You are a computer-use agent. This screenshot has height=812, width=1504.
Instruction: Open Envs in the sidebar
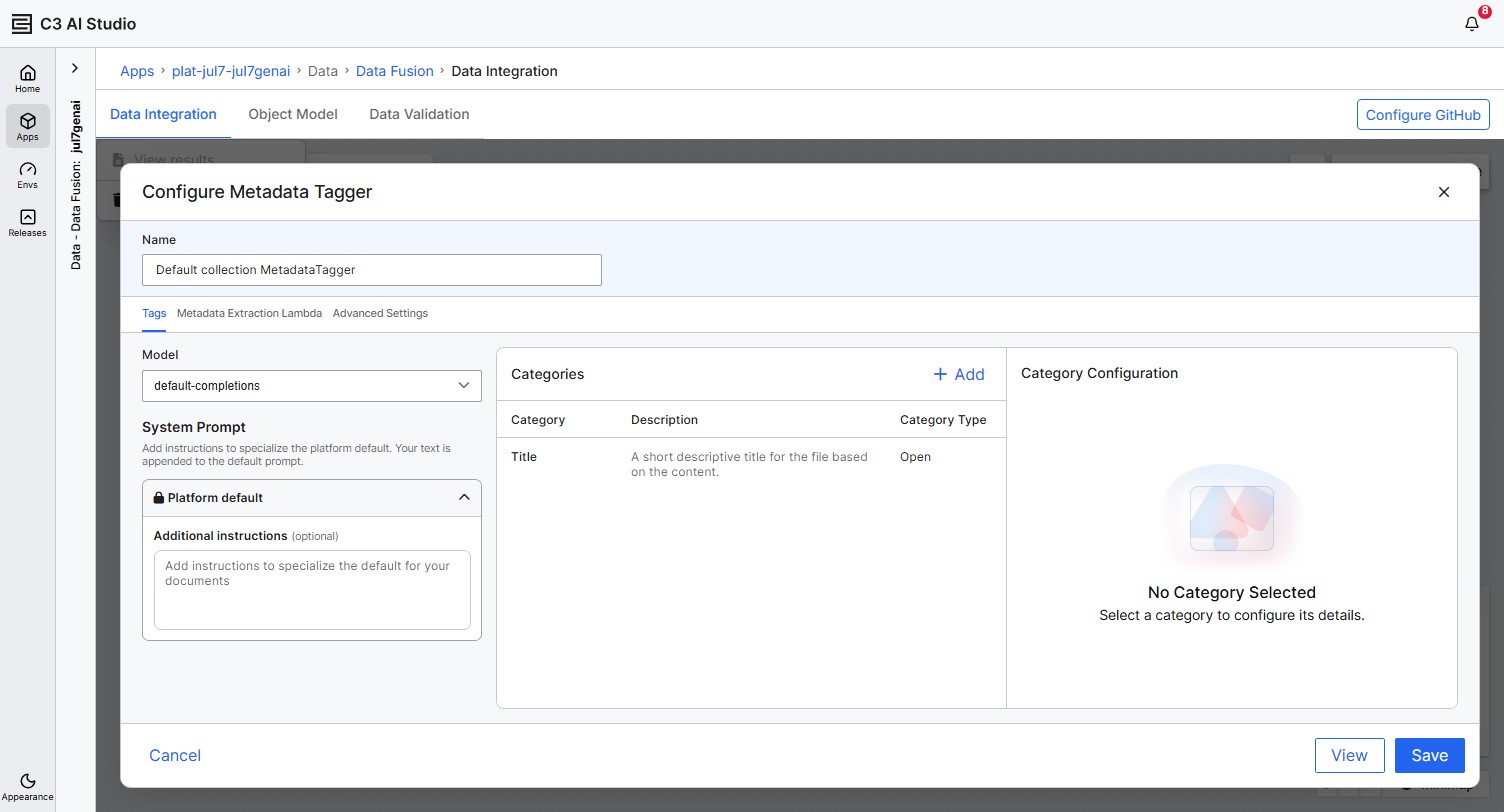pyautogui.click(x=28, y=175)
